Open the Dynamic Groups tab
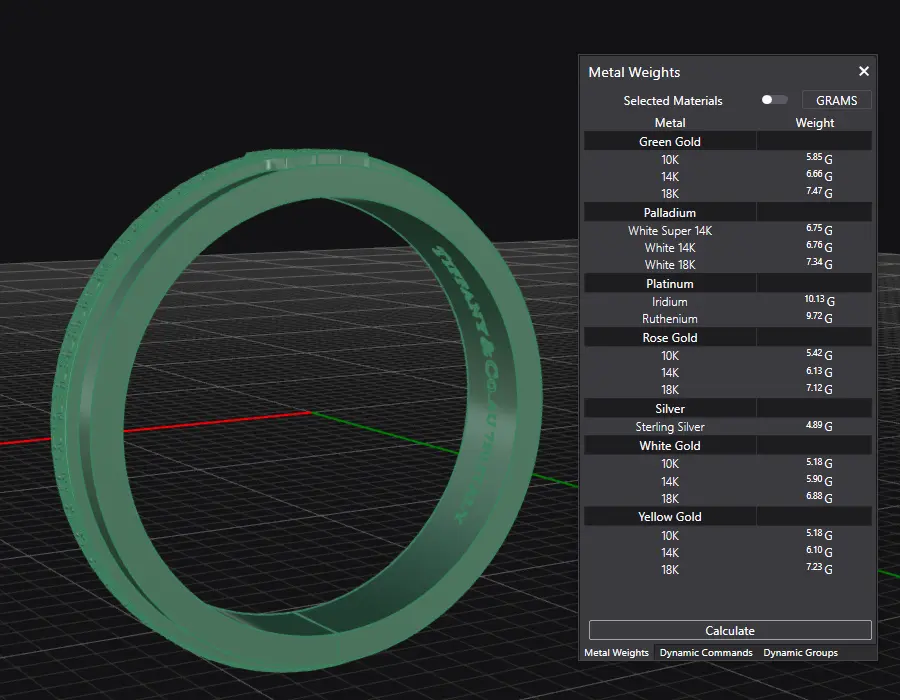 [800, 652]
